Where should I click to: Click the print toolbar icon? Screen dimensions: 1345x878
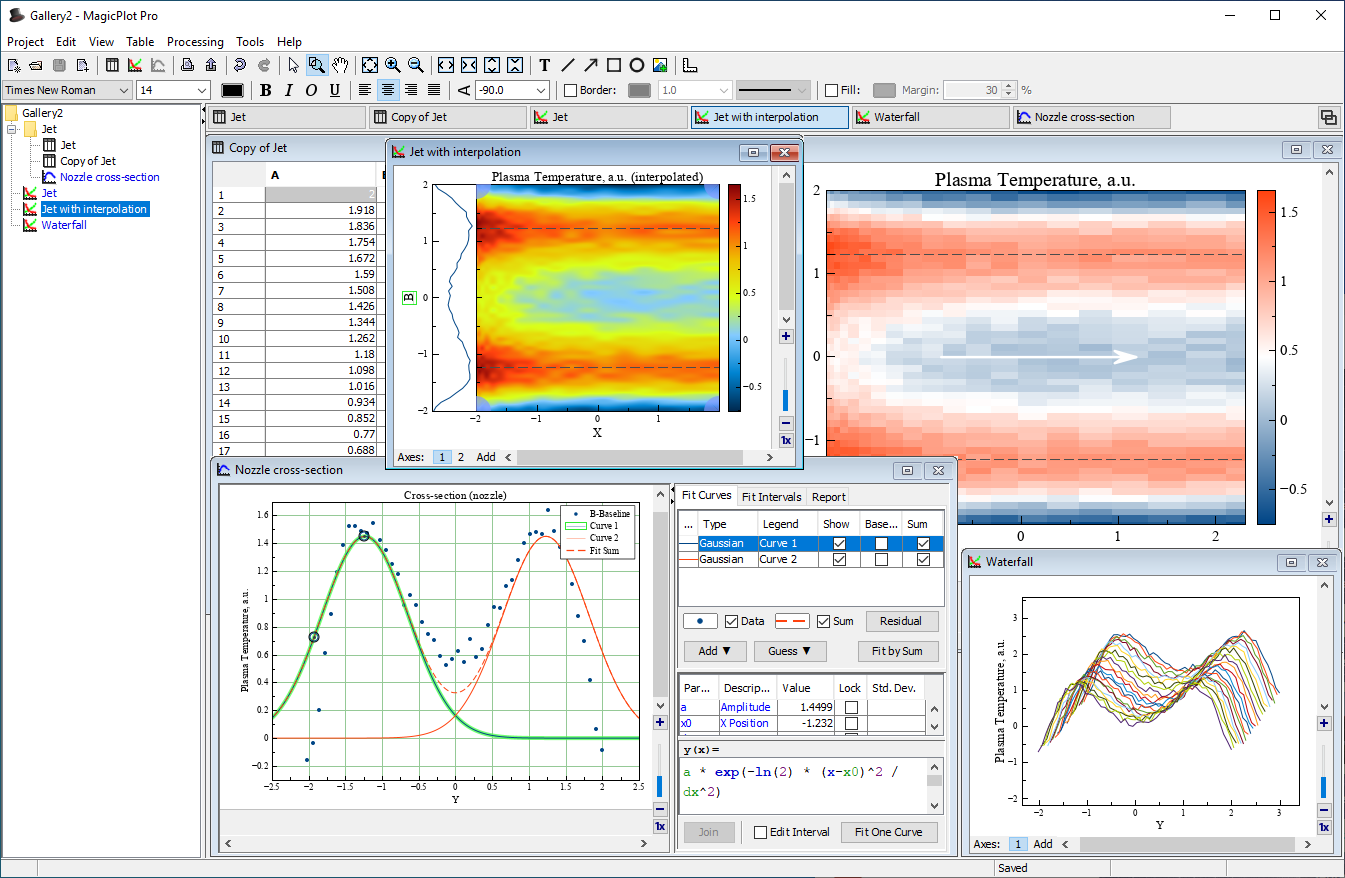[x=188, y=65]
